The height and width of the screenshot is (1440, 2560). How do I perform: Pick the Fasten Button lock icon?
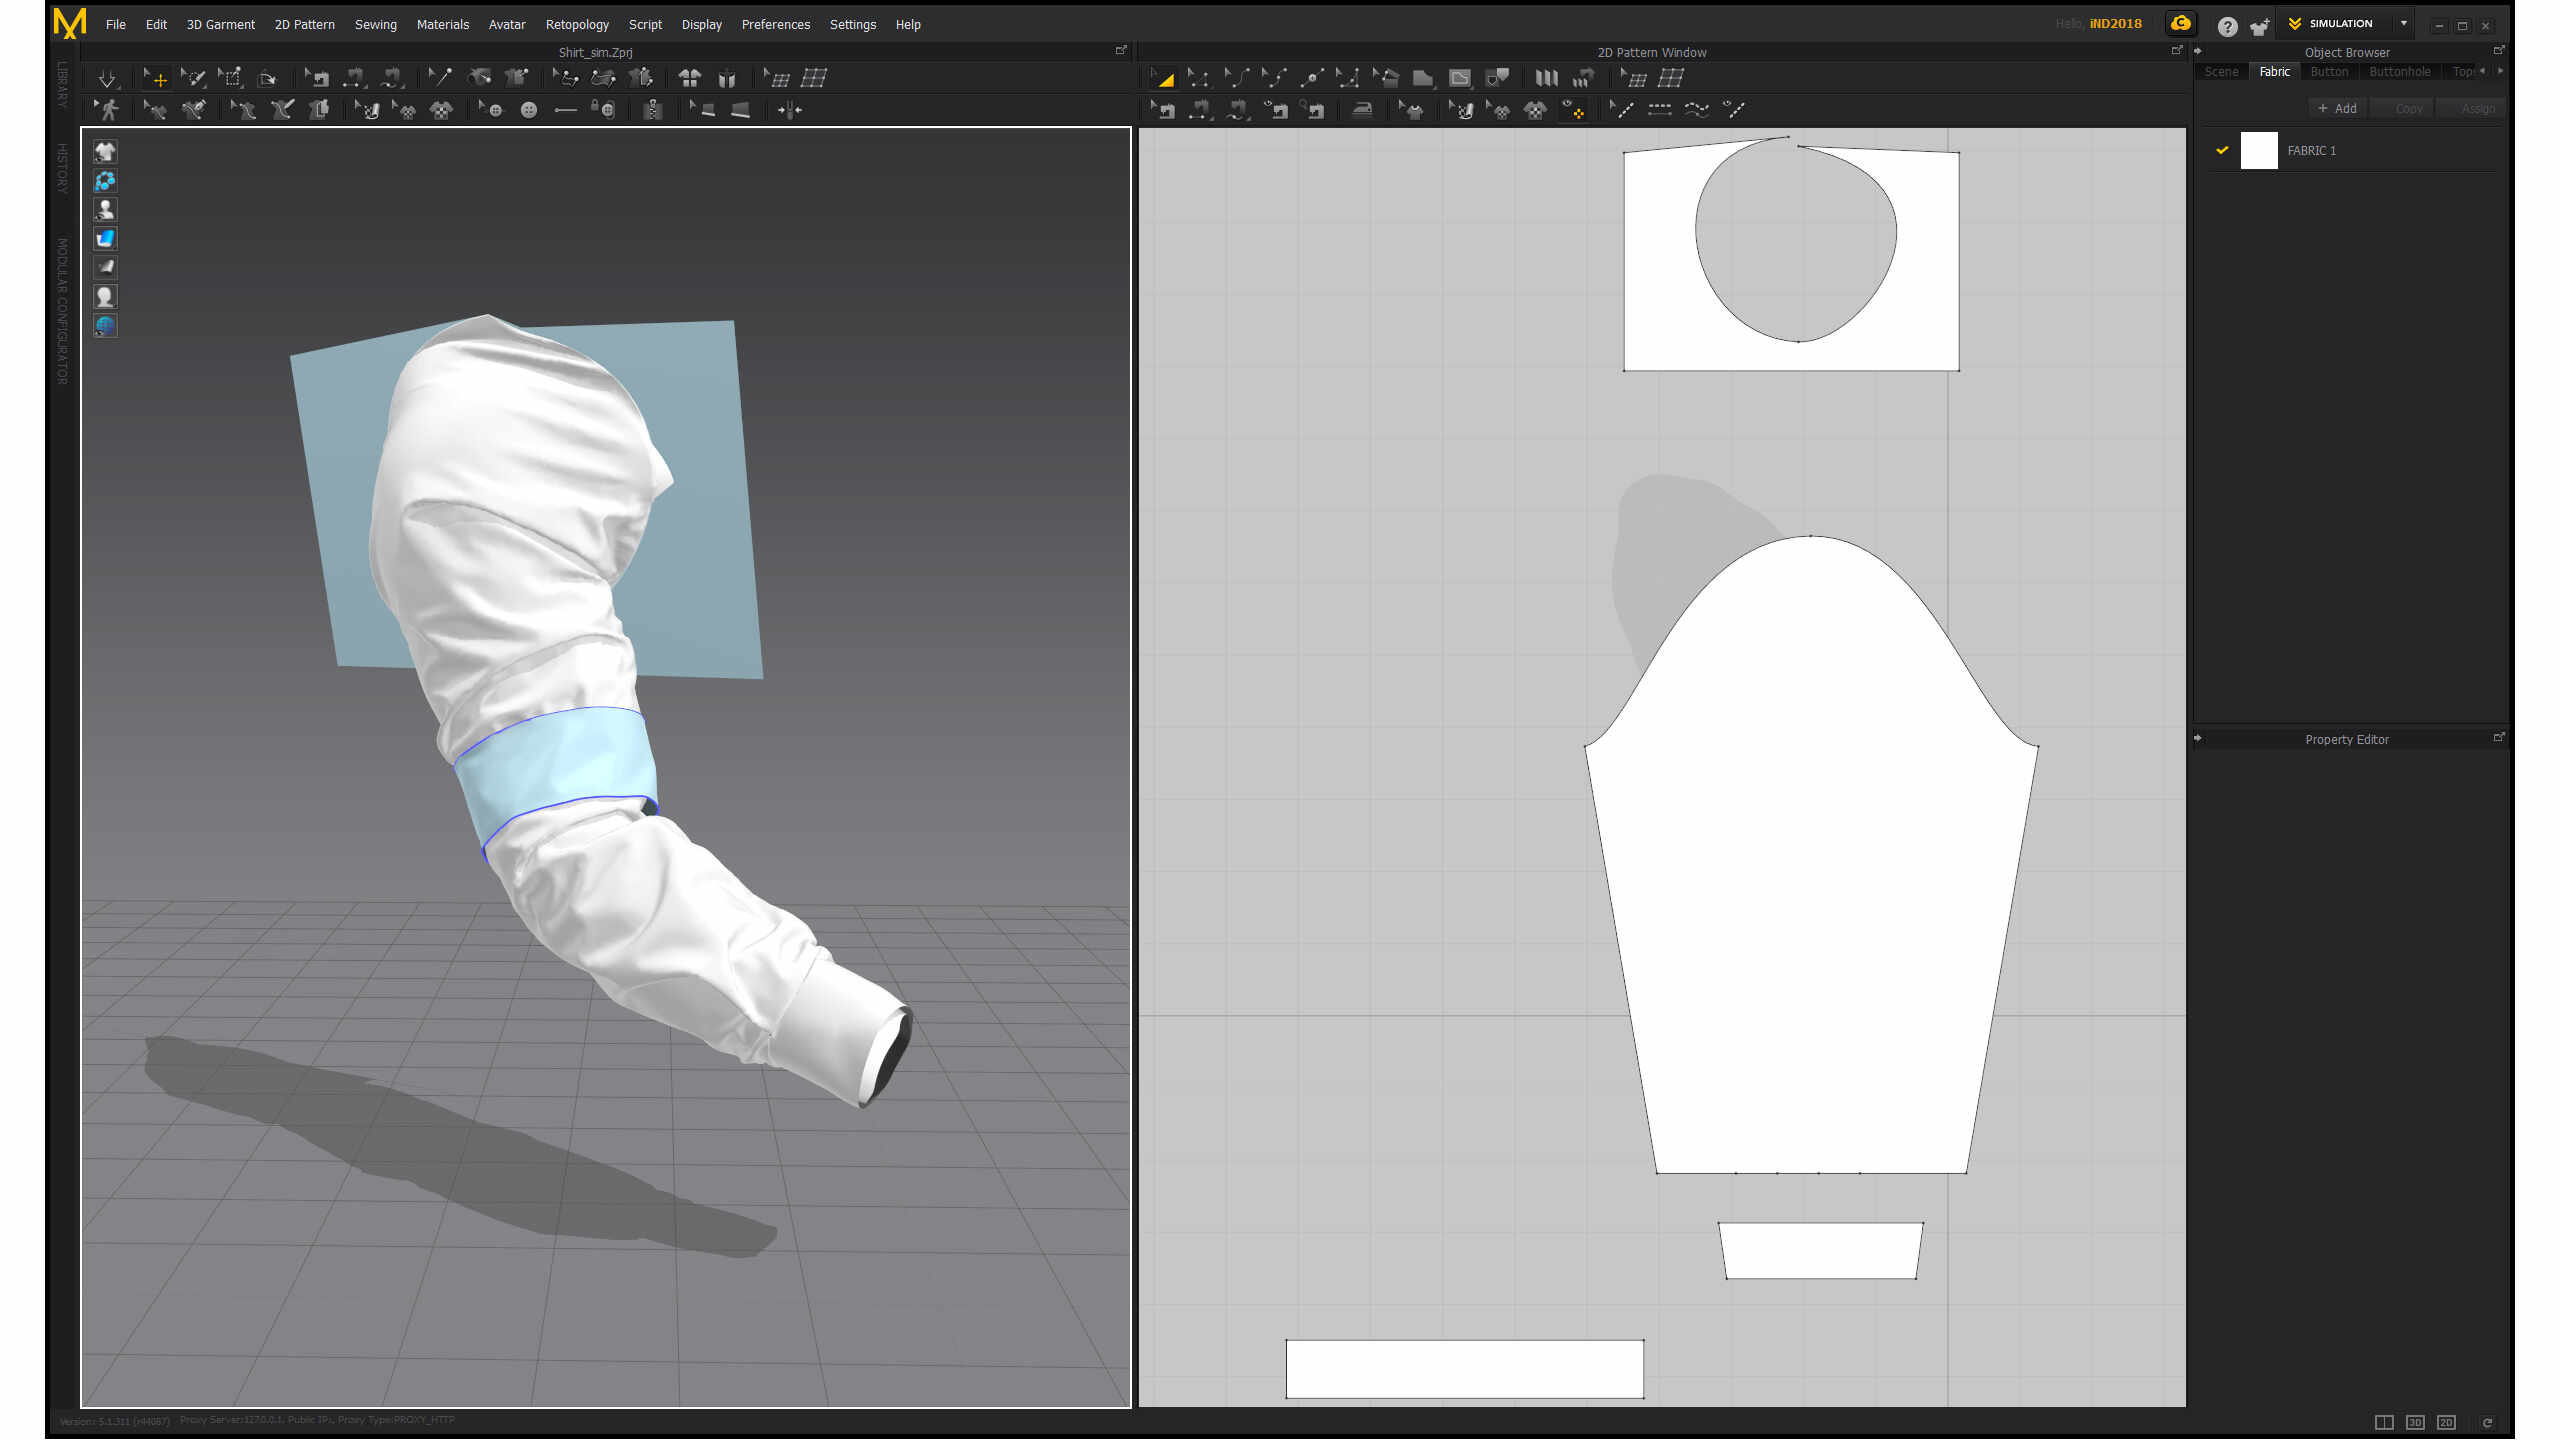(602, 110)
